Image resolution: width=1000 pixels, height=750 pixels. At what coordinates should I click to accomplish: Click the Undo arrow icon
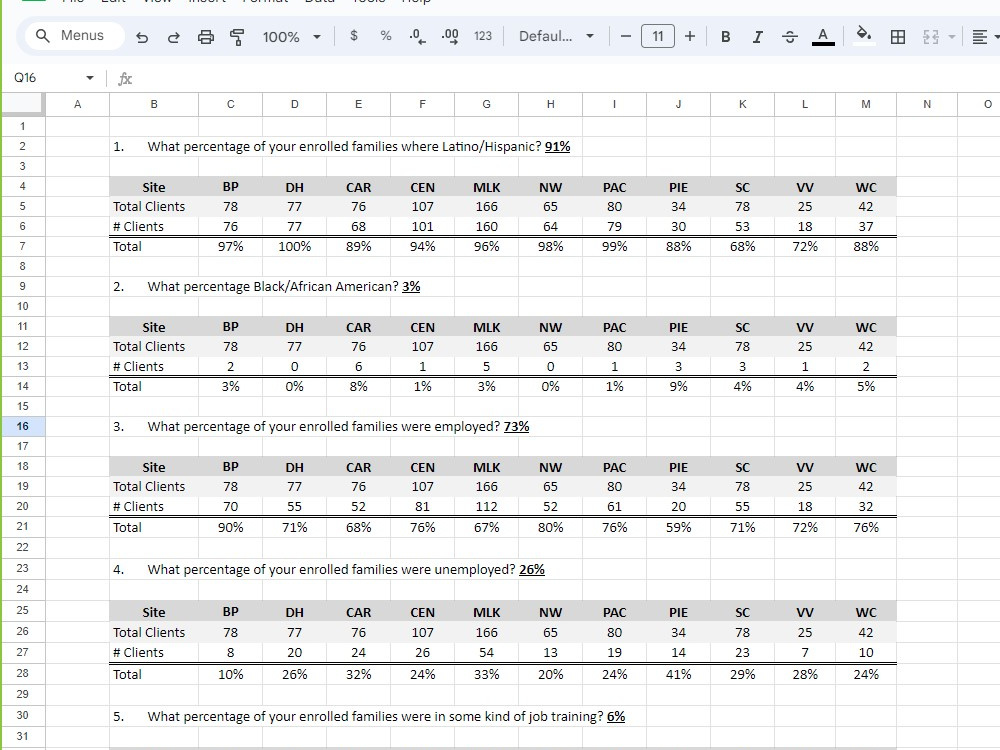pos(142,37)
